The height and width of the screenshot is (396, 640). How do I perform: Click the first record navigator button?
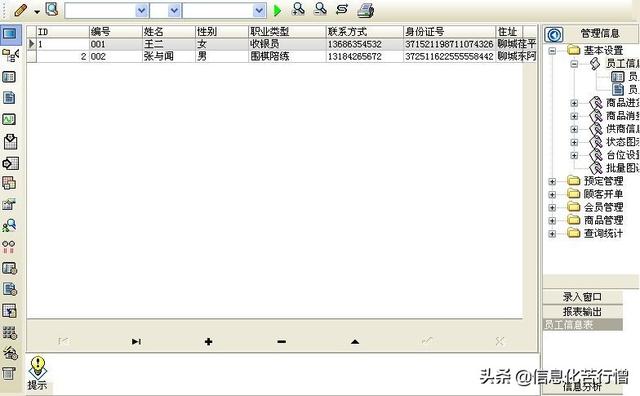coord(63,341)
